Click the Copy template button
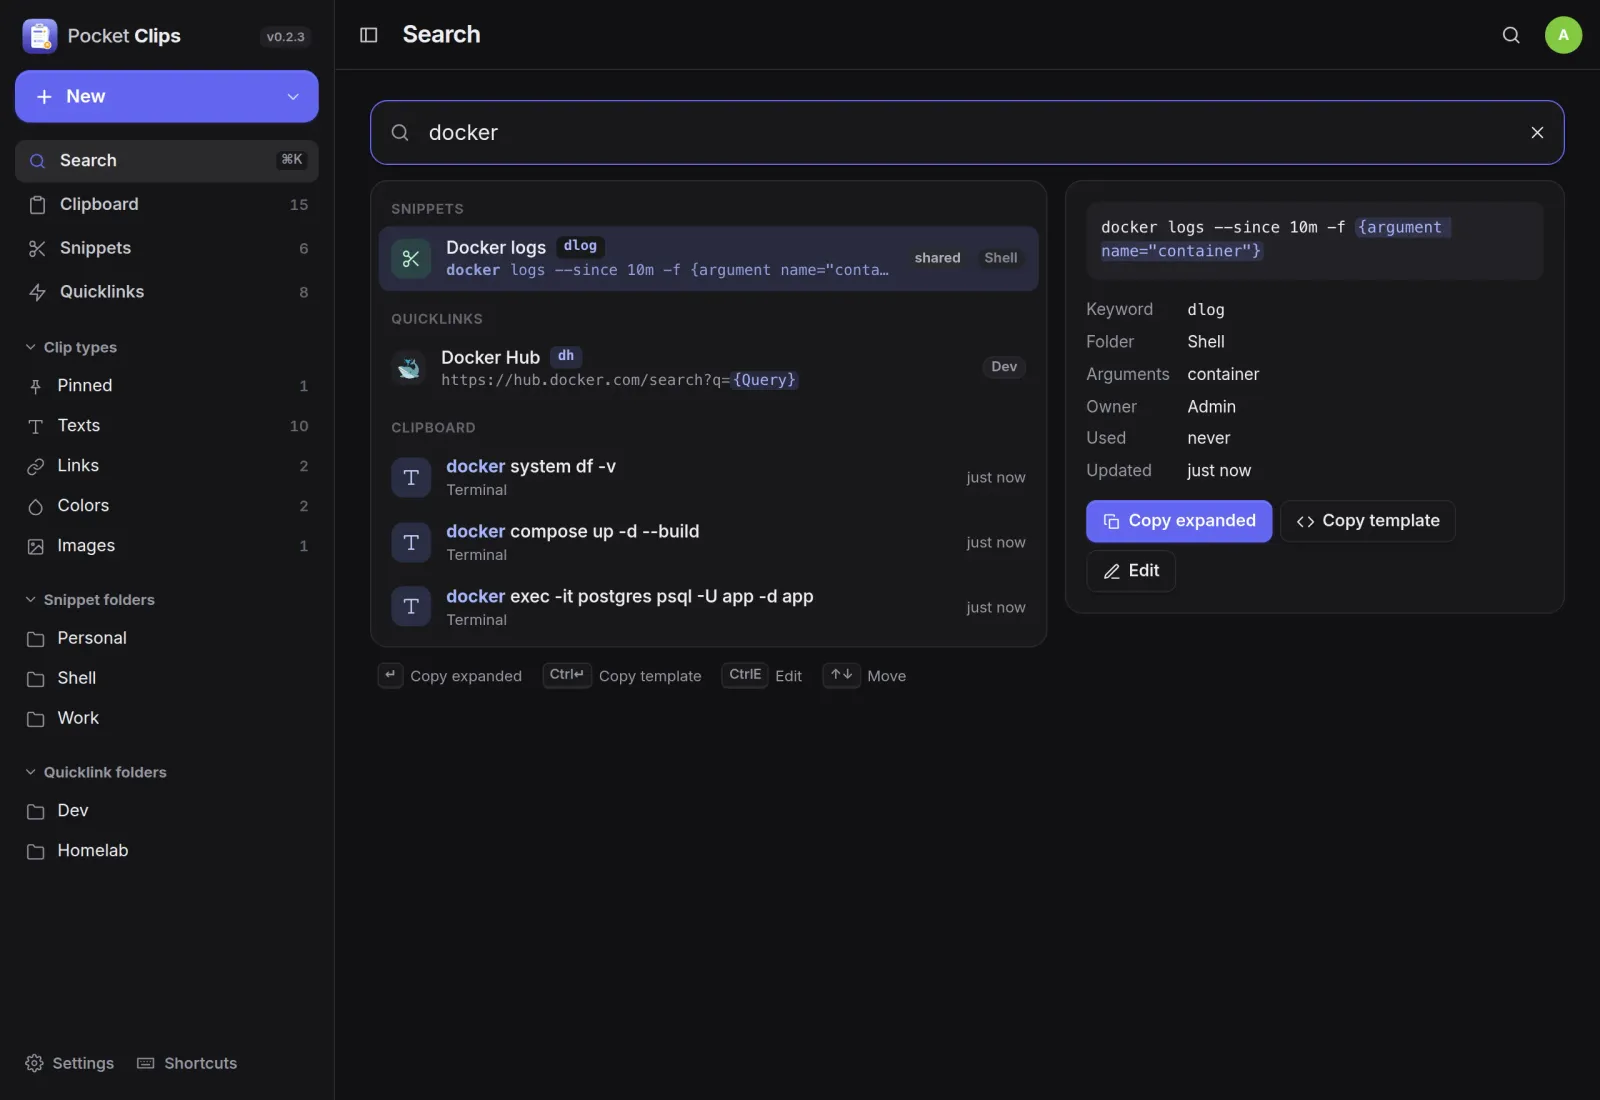 (x=1367, y=521)
